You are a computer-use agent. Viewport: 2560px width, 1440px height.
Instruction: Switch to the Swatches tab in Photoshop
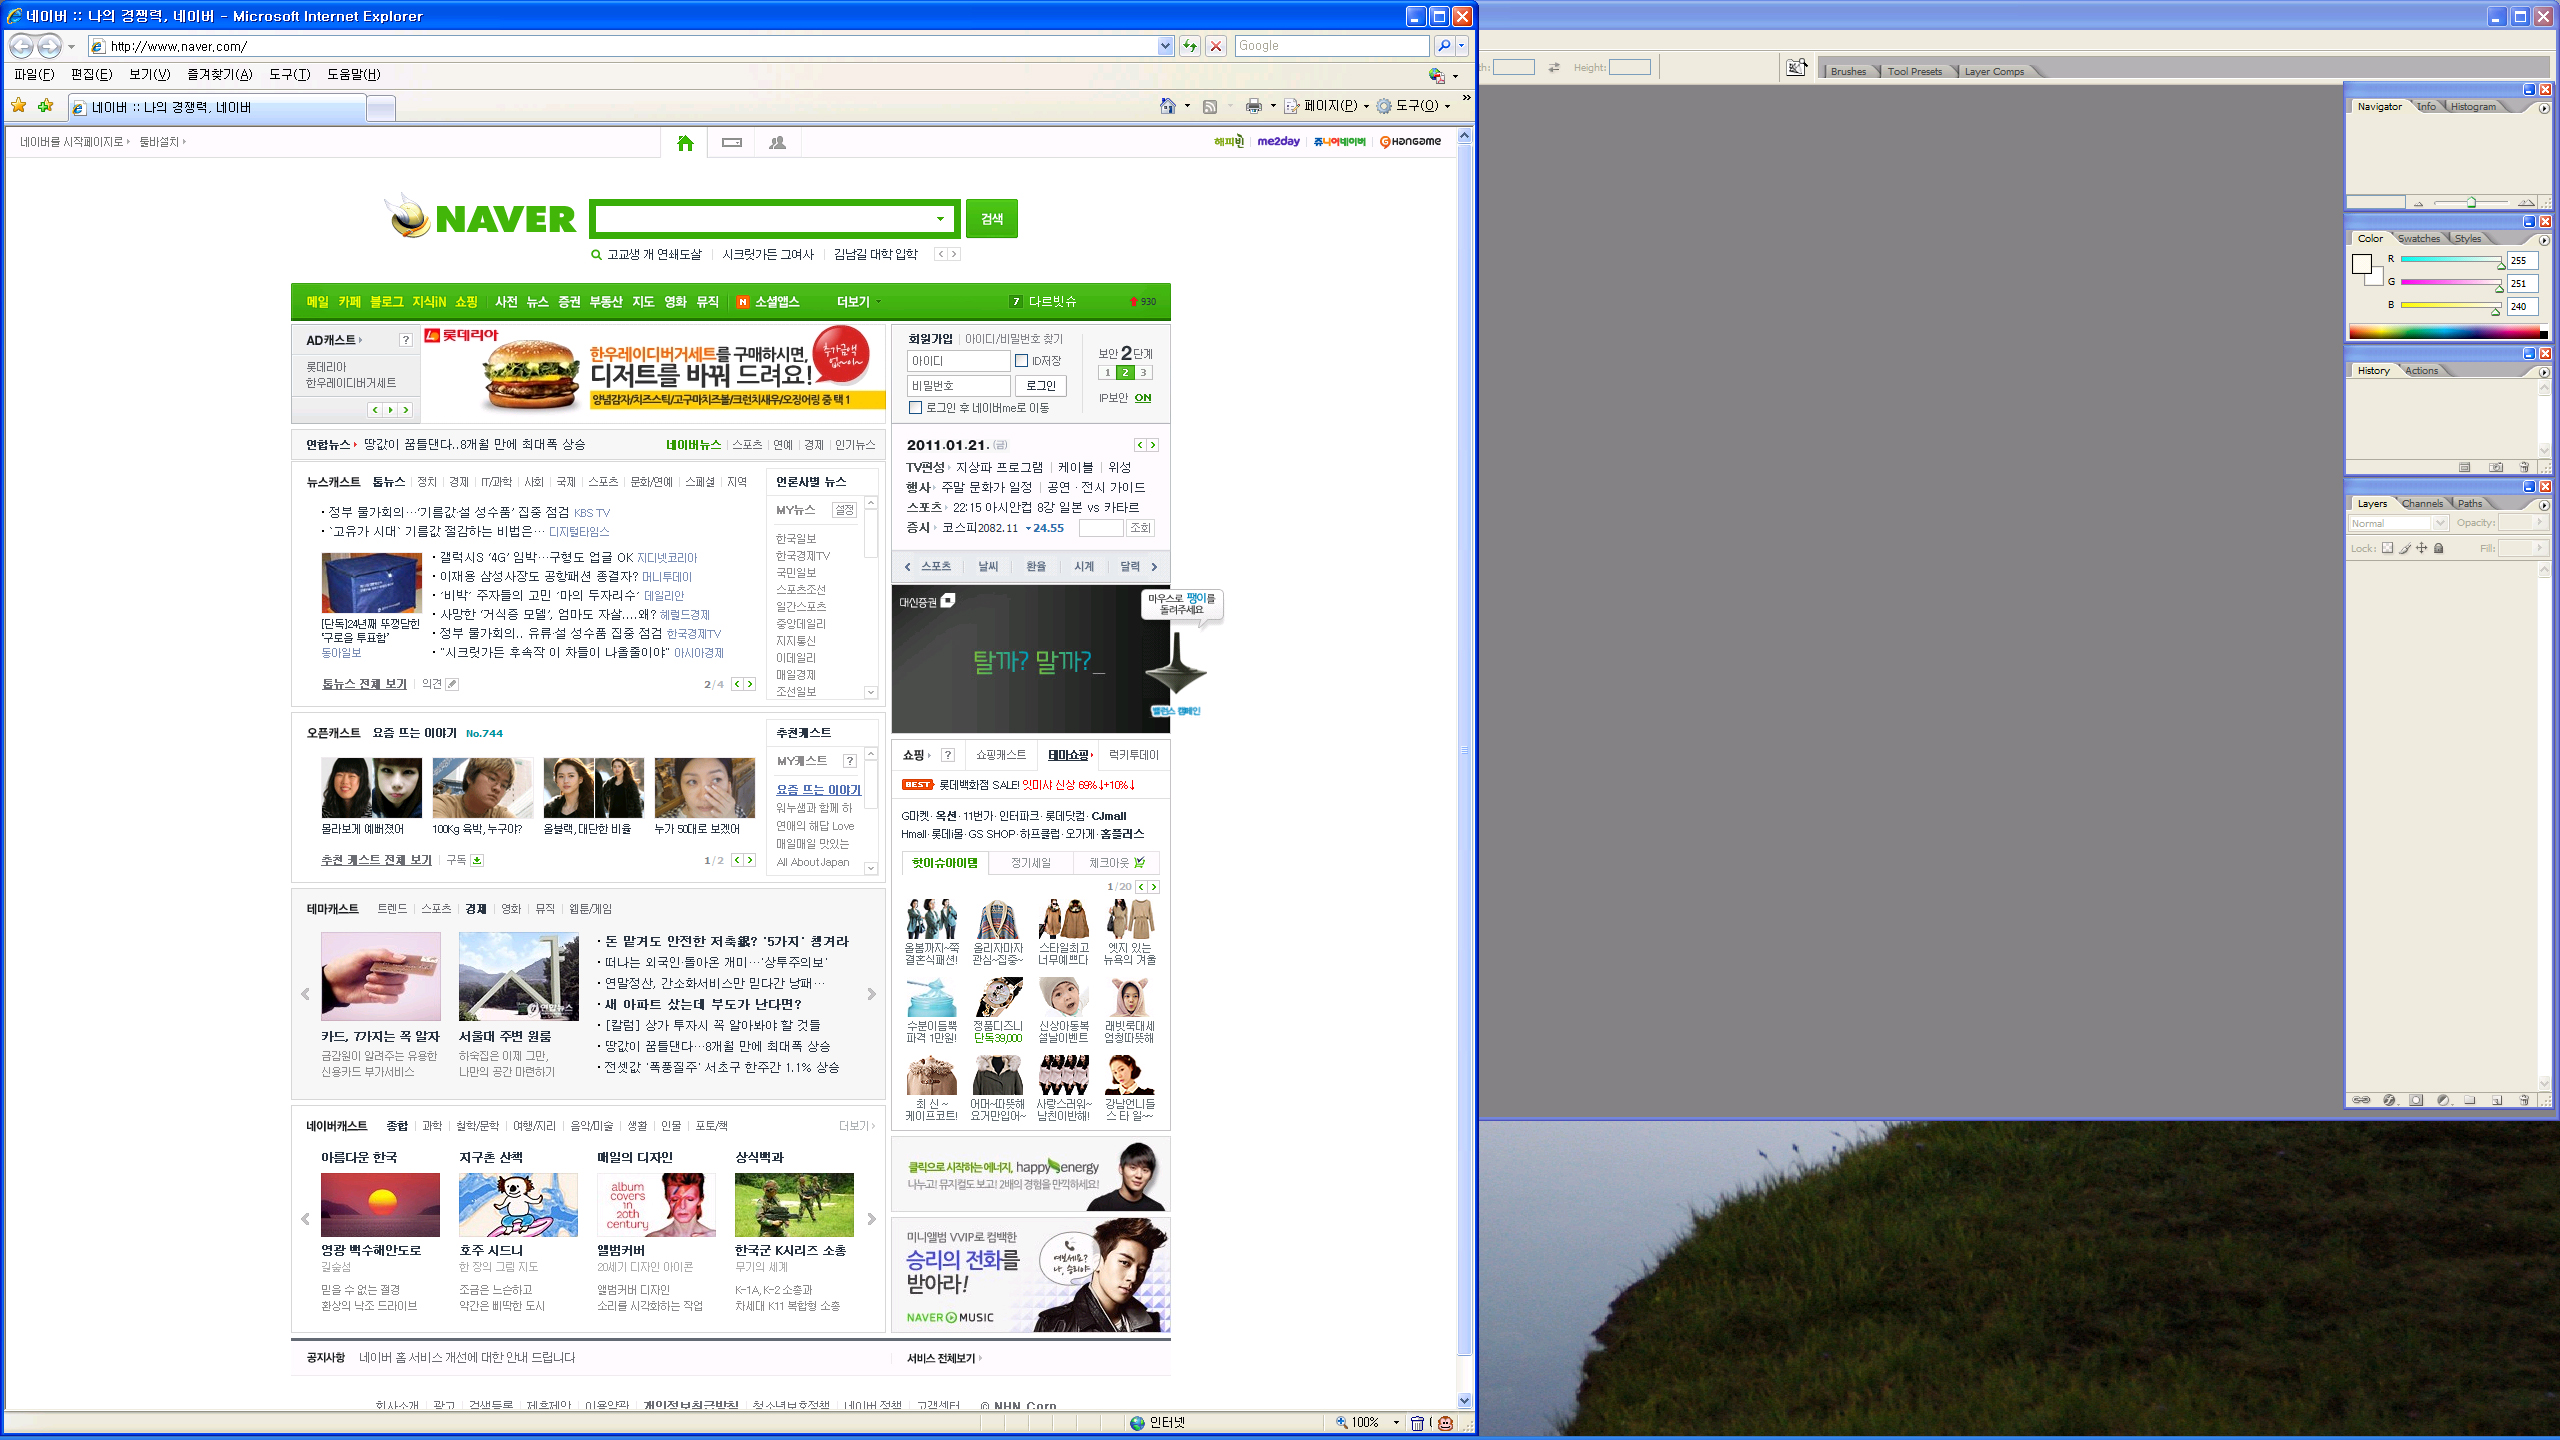point(2419,239)
